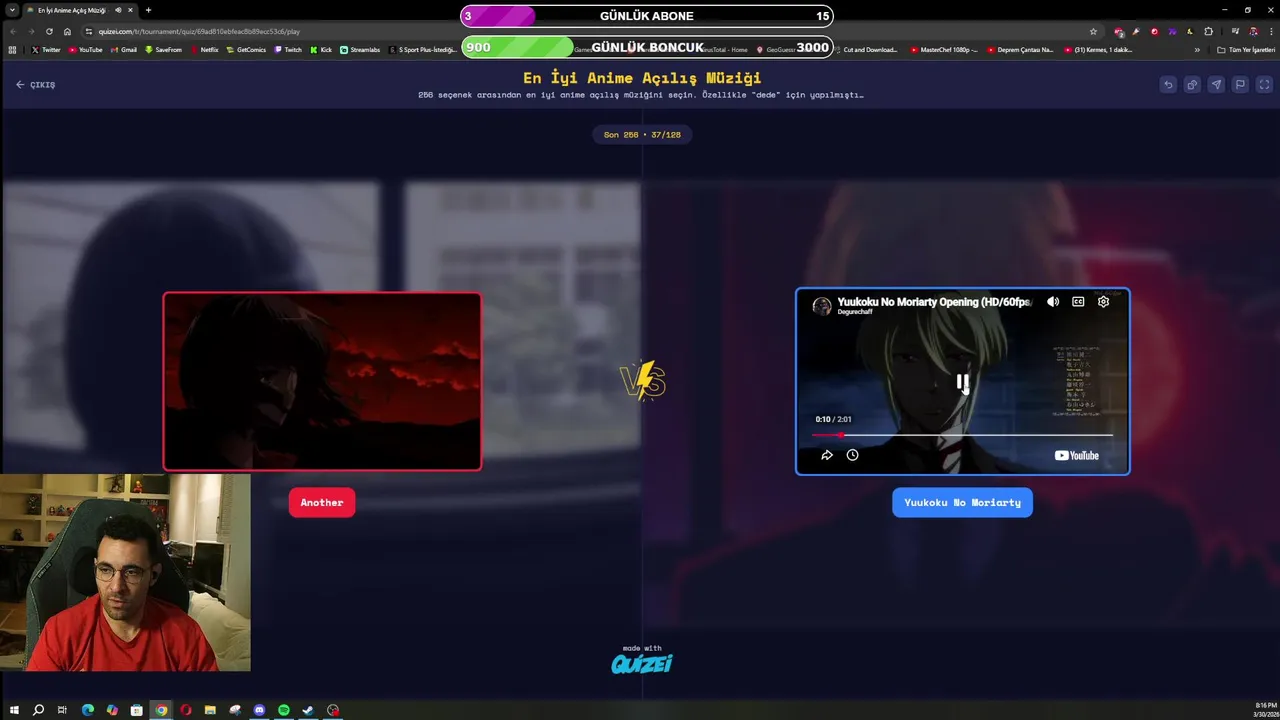The height and width of the screenshot is (720, 1280).
Task: Open File Explorer from taskbar
Action: tap(210, 710)
